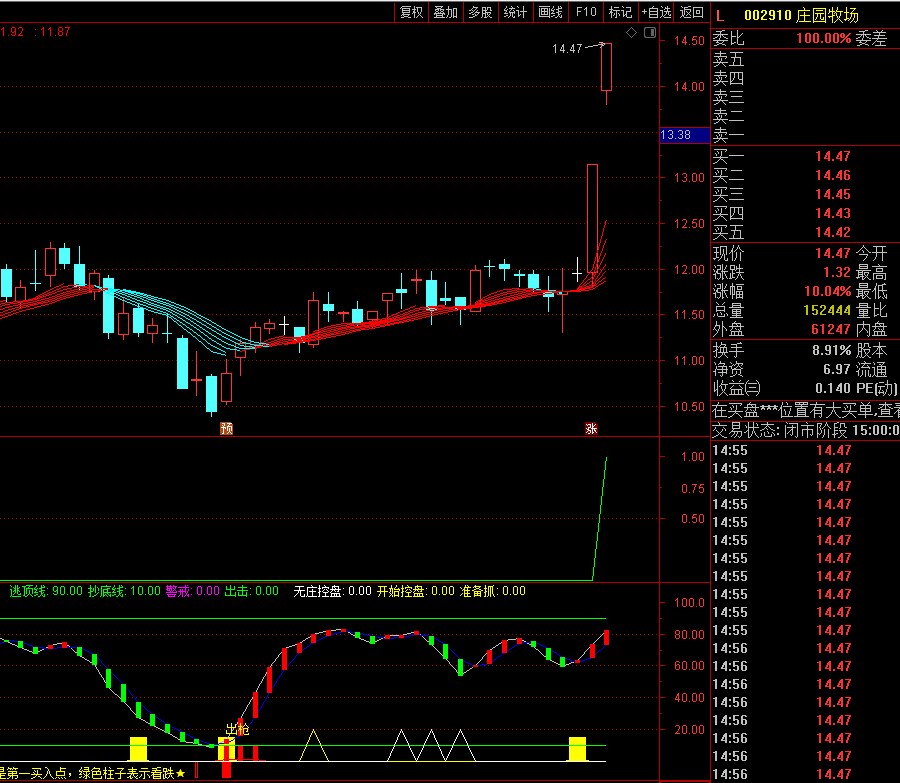Select the 卖一 order book row

805,135
